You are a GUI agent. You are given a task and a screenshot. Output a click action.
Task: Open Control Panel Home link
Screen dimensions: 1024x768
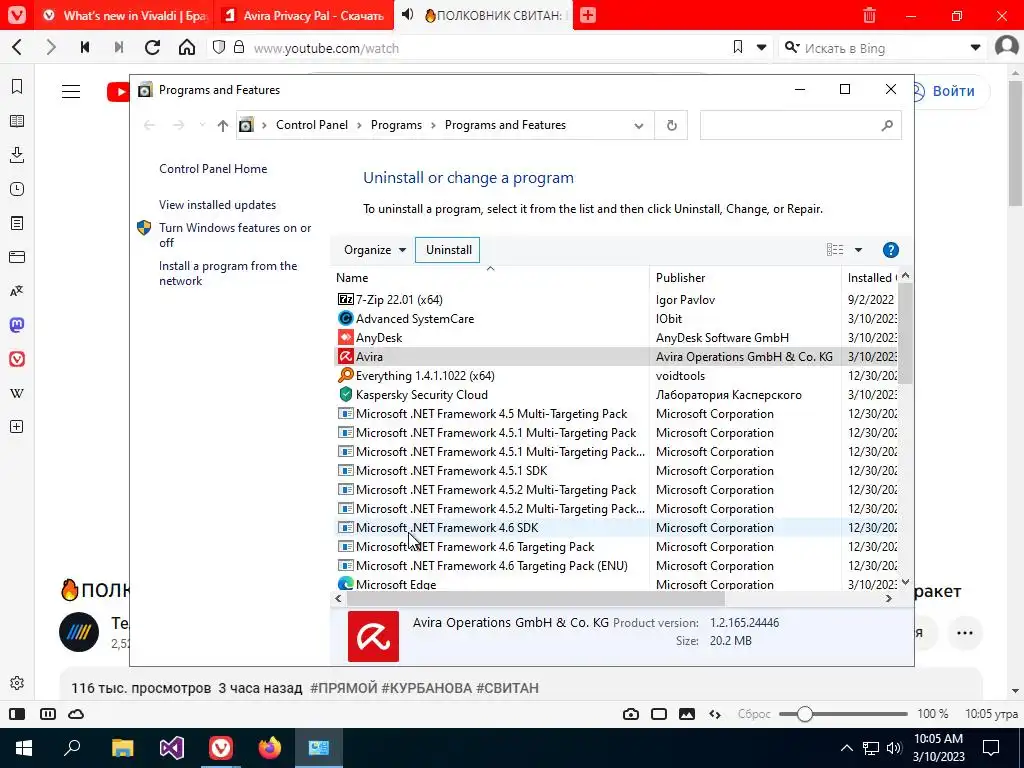[x=213, y=169]
